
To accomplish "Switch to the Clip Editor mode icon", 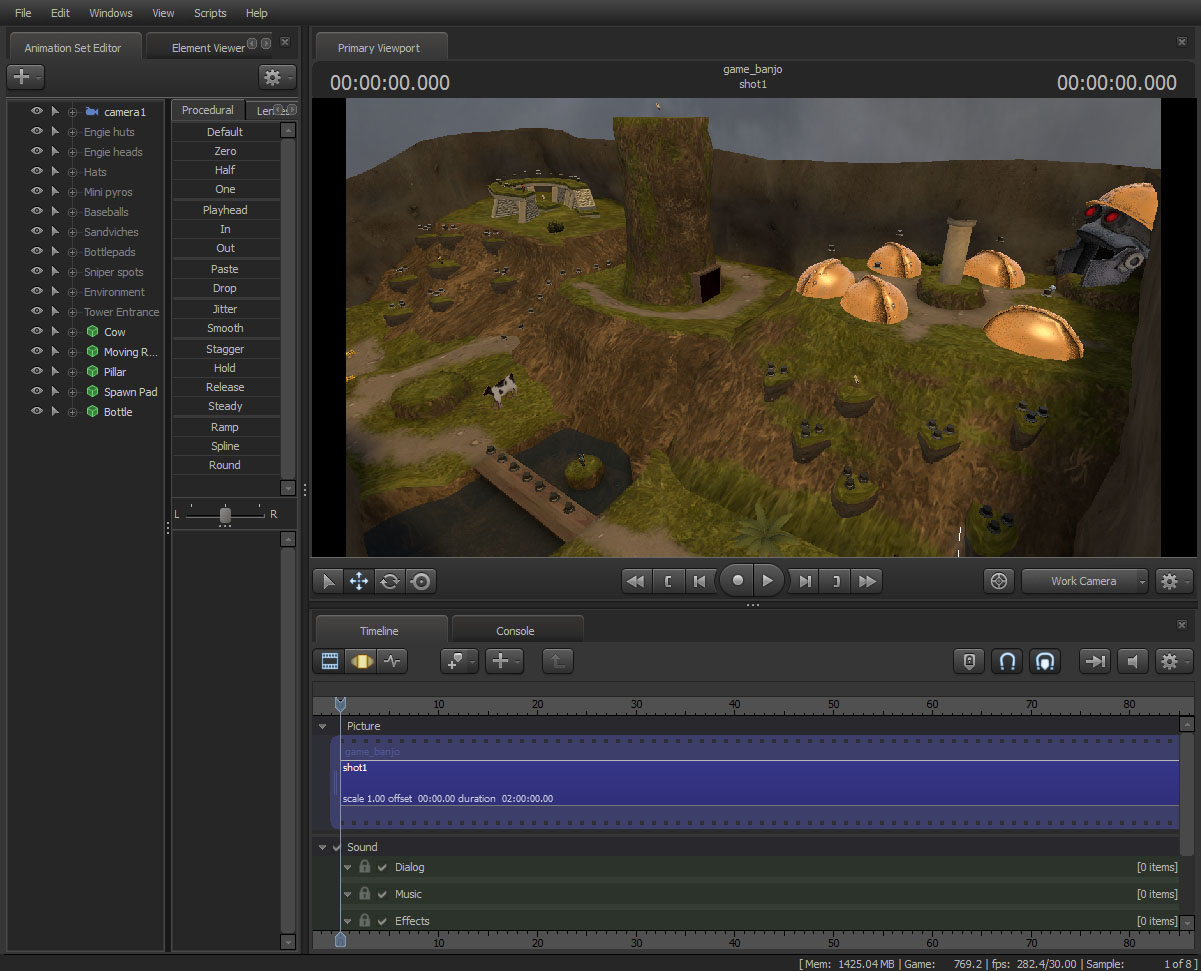I will (x=329, y=661).
